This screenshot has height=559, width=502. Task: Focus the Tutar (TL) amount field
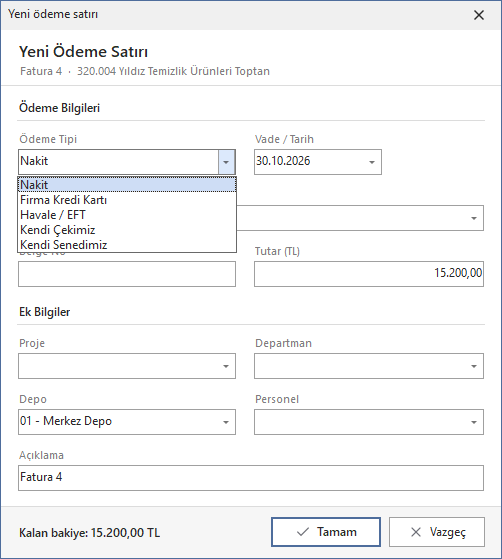369,274
